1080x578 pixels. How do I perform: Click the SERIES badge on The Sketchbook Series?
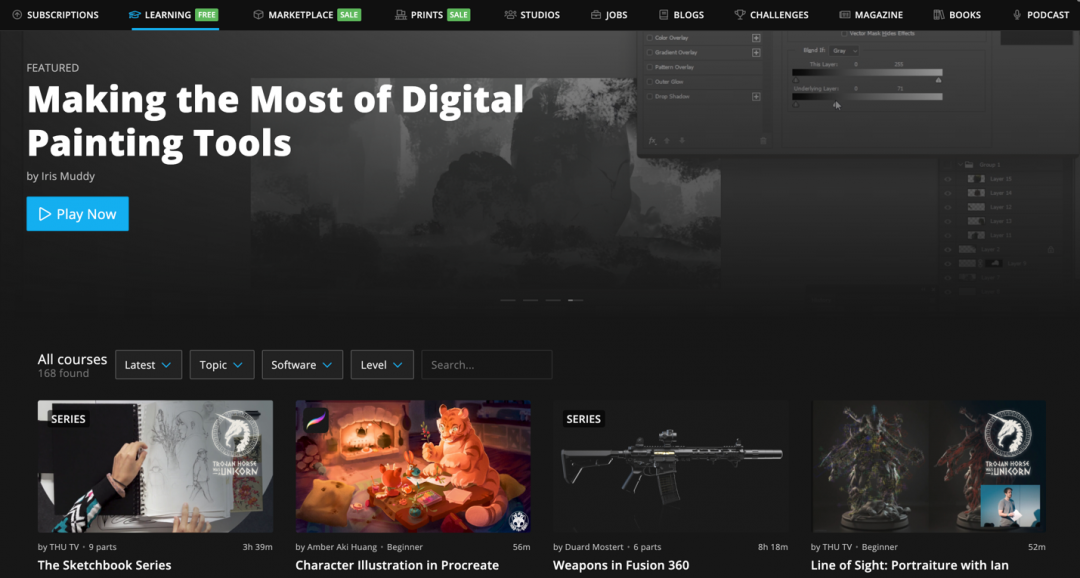click(x=68, y=419)
